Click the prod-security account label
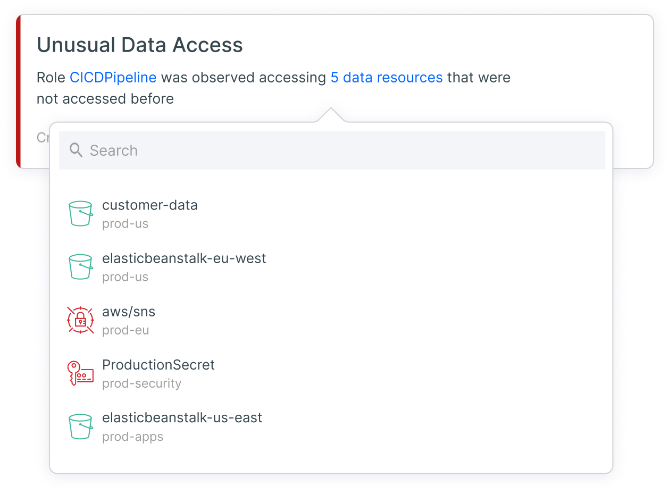 tap(141, 383)
